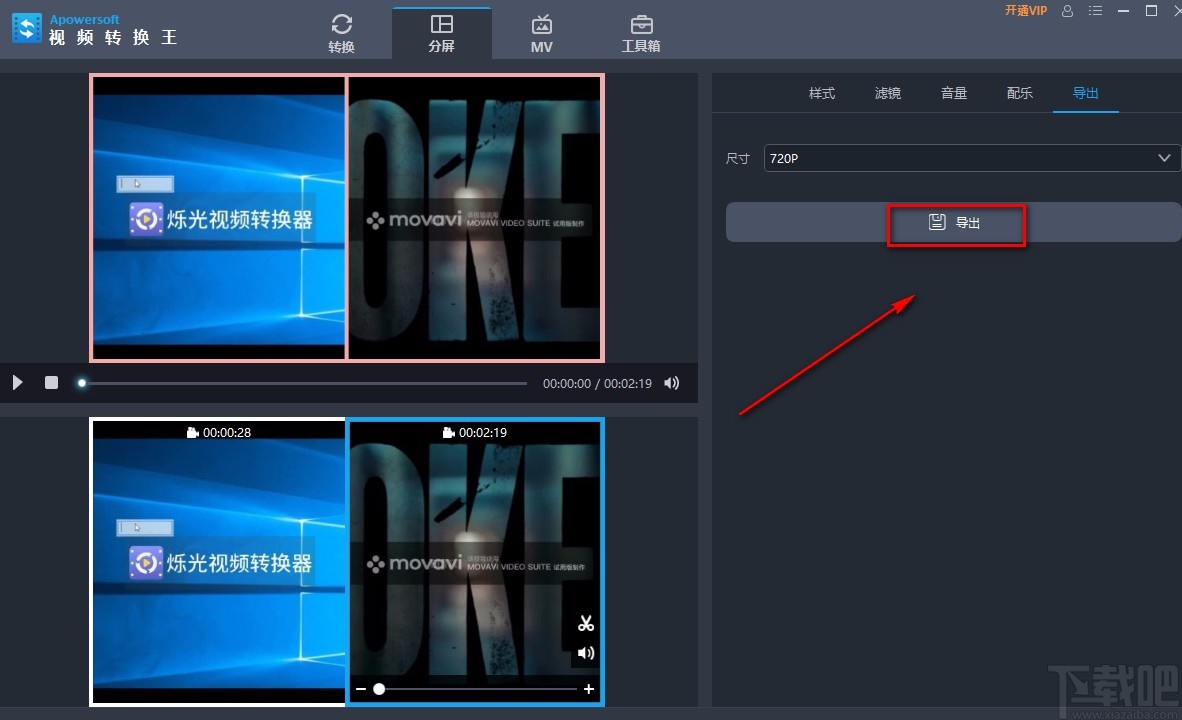The width and height of the screenshot is (1182, 720).
Task: Mute the preview player volume
Action: (x=671, y=382)
